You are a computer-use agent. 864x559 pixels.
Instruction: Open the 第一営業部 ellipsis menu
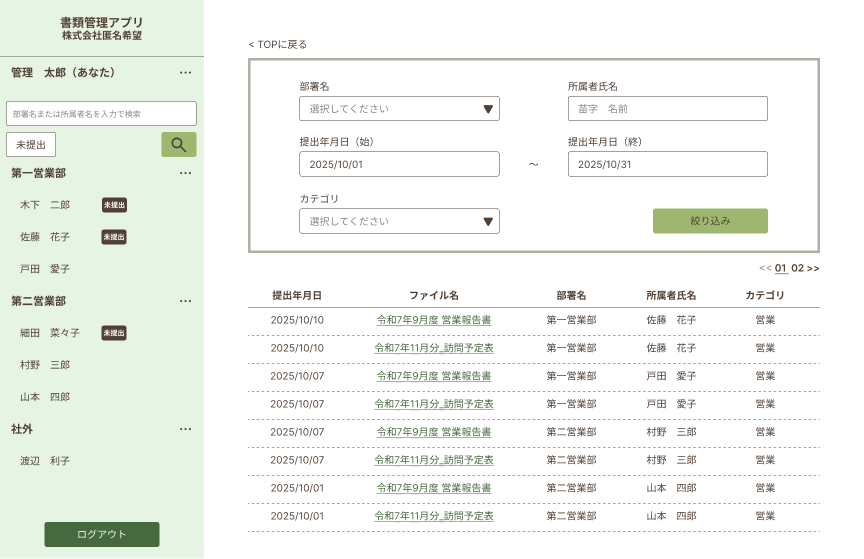(x=185, y=173)
